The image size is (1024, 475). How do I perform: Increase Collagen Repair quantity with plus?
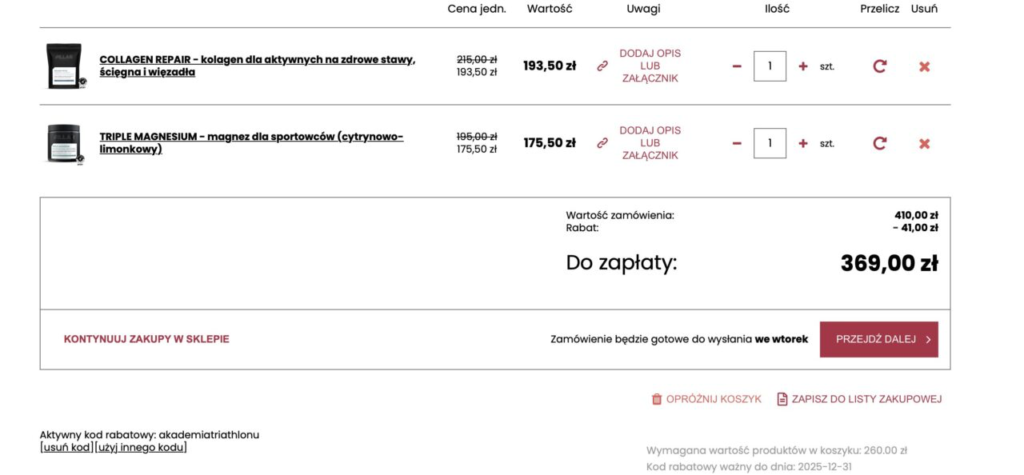(803, 66)
